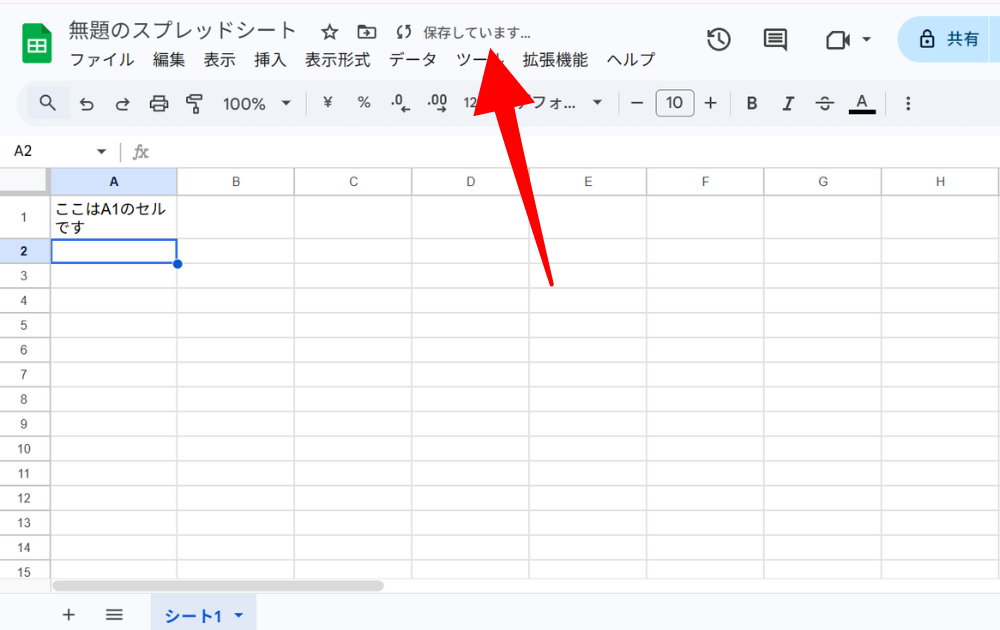The height and width of the screenshot is (630, 1000).
Task: Add a new sheet with plus button
Action: (x=68, y=615)
